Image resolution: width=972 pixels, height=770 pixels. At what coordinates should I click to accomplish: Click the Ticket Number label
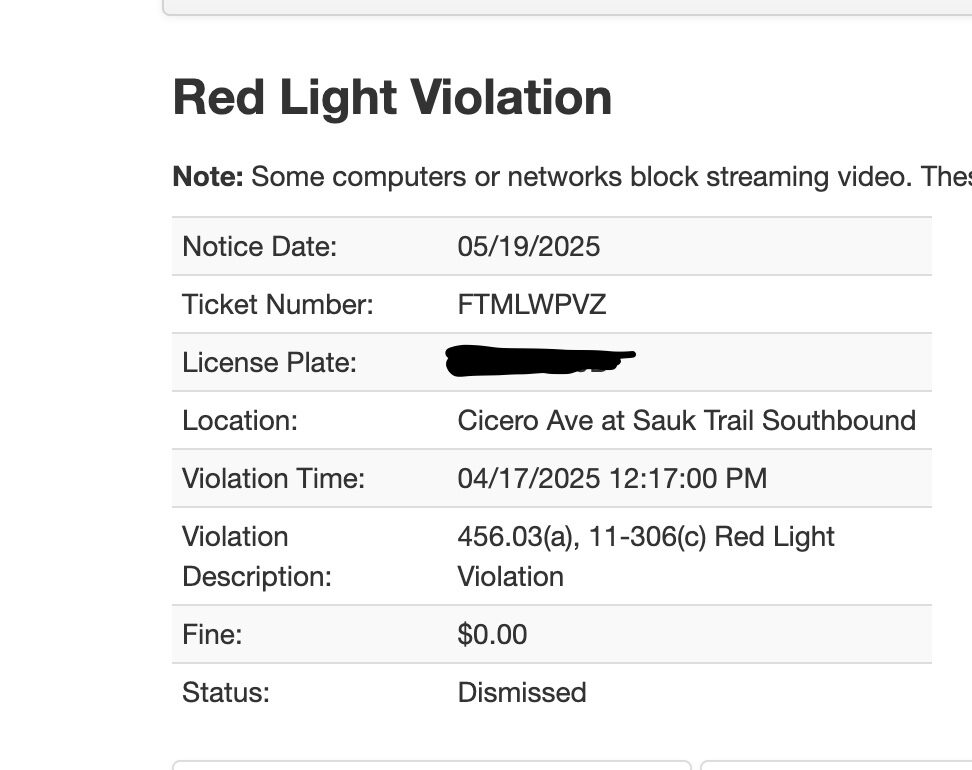point(277,304)
